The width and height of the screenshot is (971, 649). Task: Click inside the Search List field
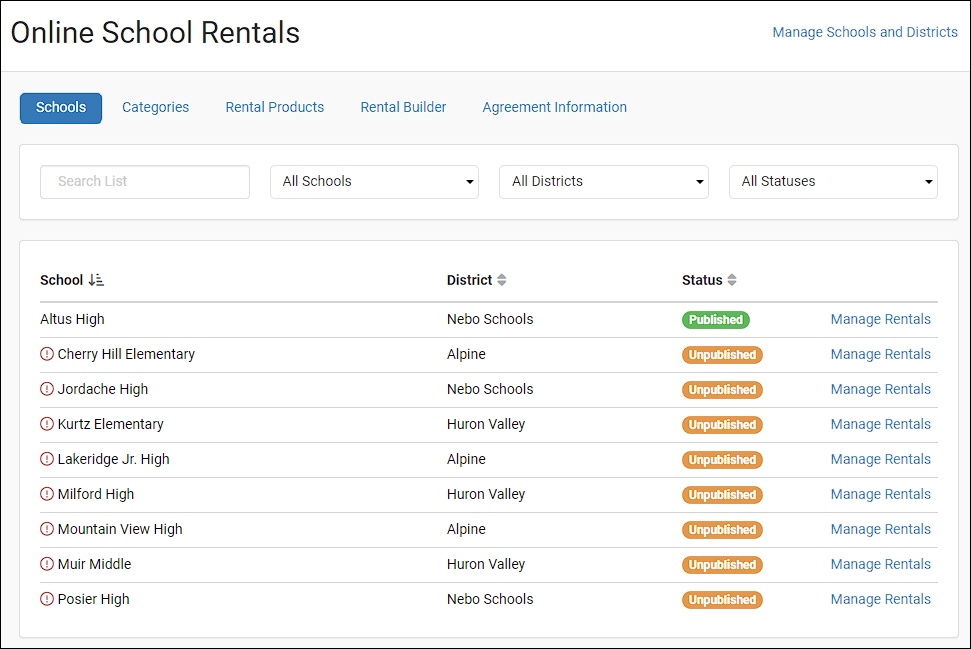[144, 181]
